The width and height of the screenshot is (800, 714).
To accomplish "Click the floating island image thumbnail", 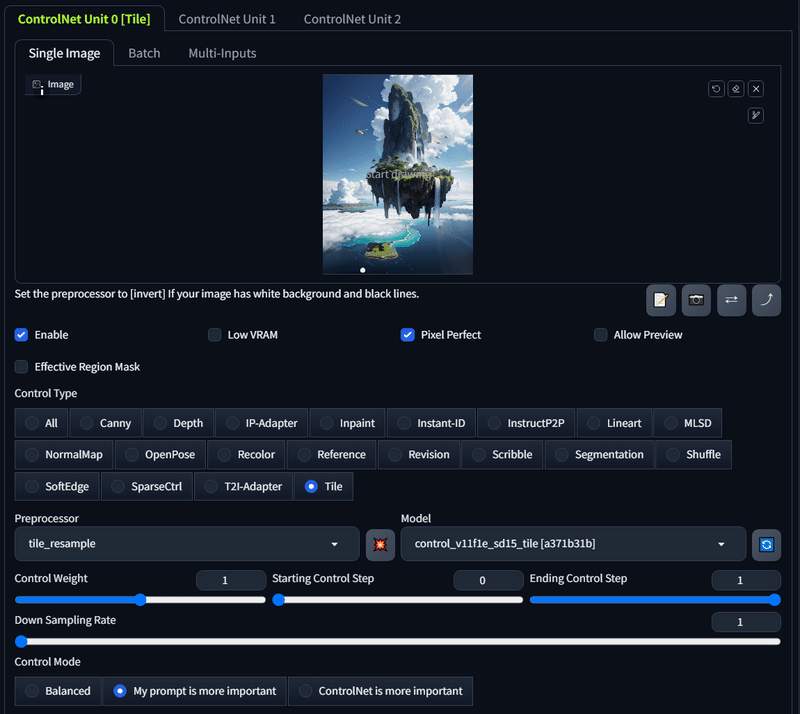I will pos(397,174).
